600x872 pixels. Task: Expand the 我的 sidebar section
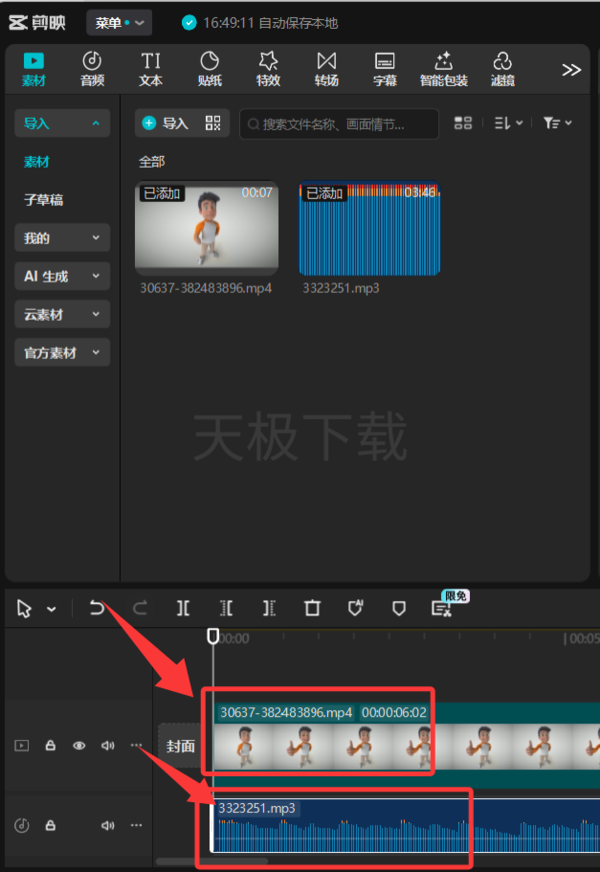tap(62, 238)
